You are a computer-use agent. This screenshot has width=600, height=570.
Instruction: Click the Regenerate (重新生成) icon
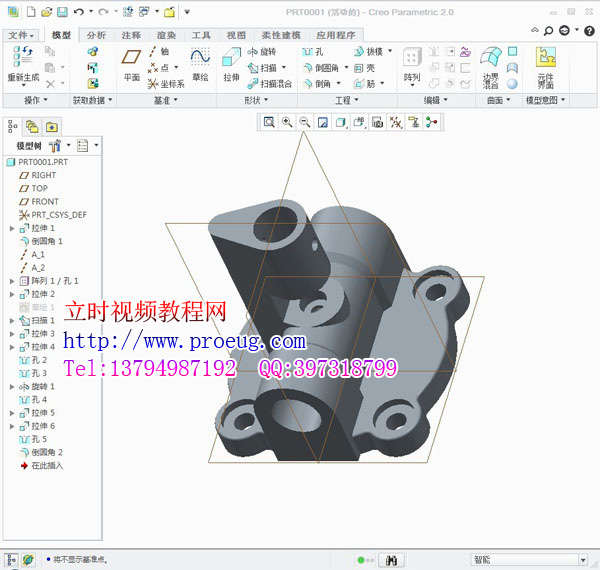[x=23, y=57]
